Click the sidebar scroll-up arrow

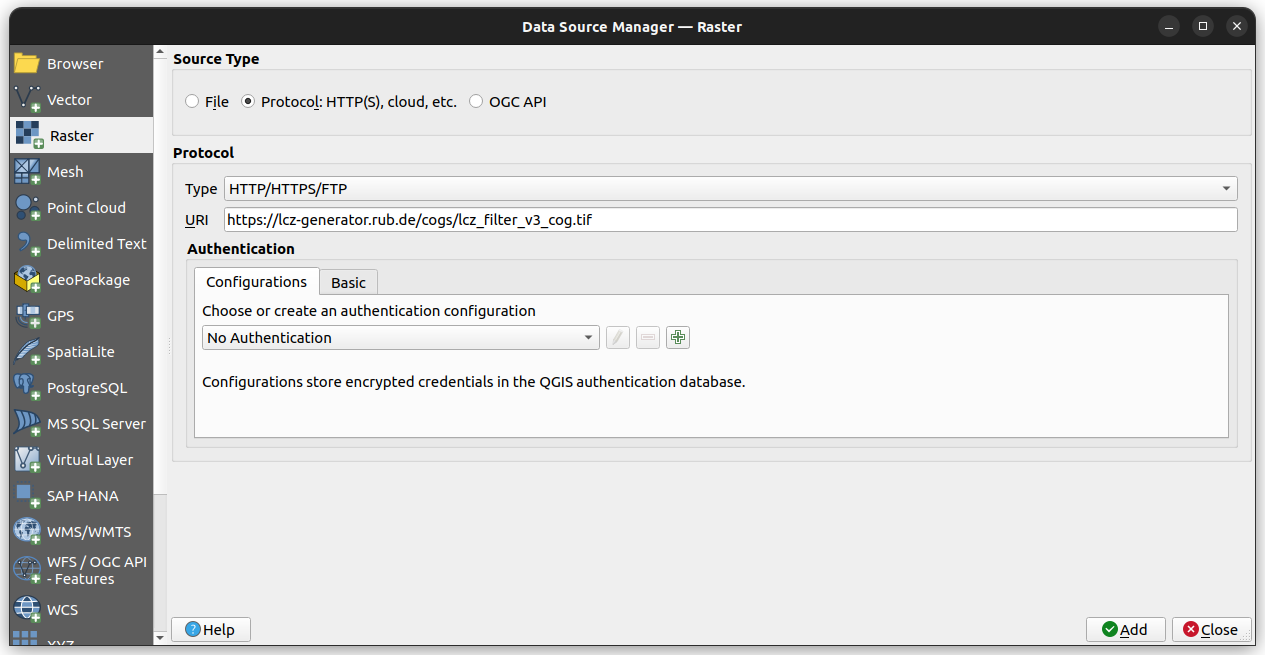(160, 52)
